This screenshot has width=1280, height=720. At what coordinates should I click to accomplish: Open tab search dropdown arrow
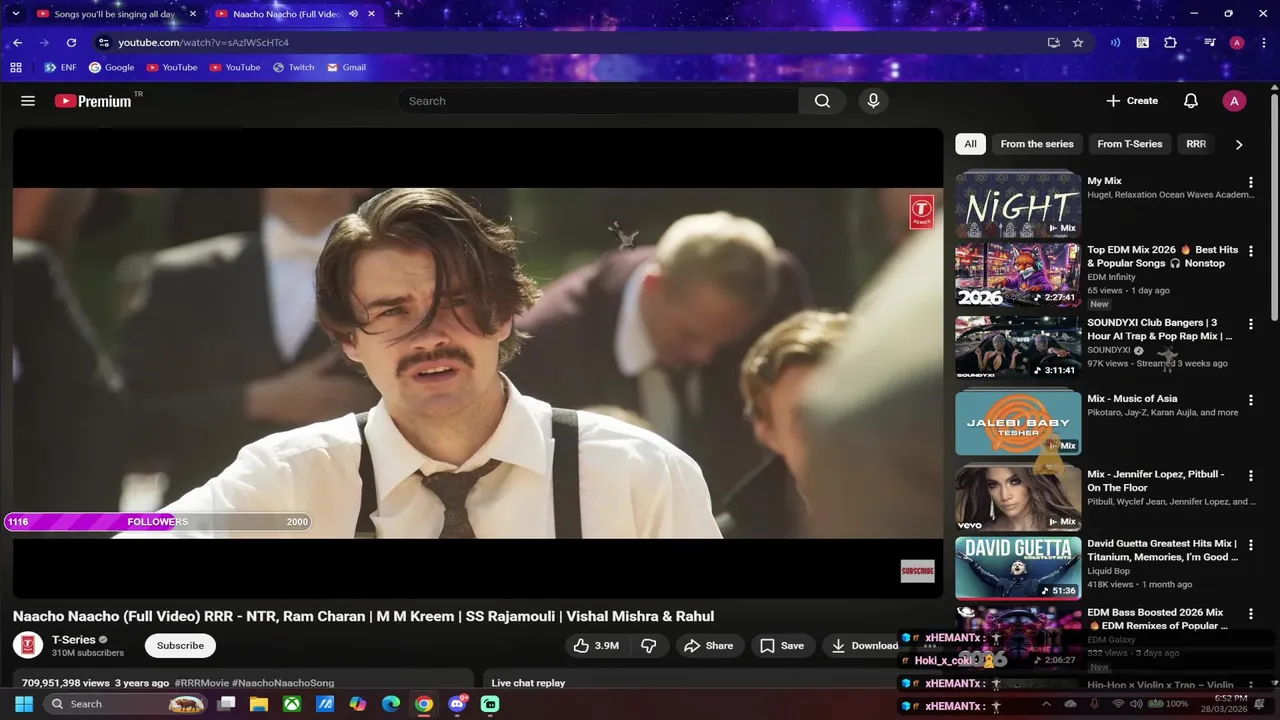pos(15,14)
